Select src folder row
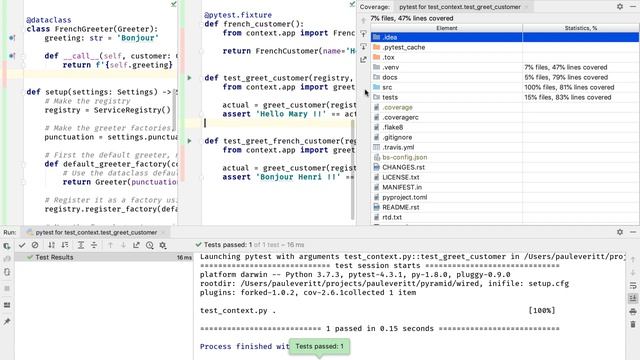This screenshot has height=360, width=640. click(505, 87)
